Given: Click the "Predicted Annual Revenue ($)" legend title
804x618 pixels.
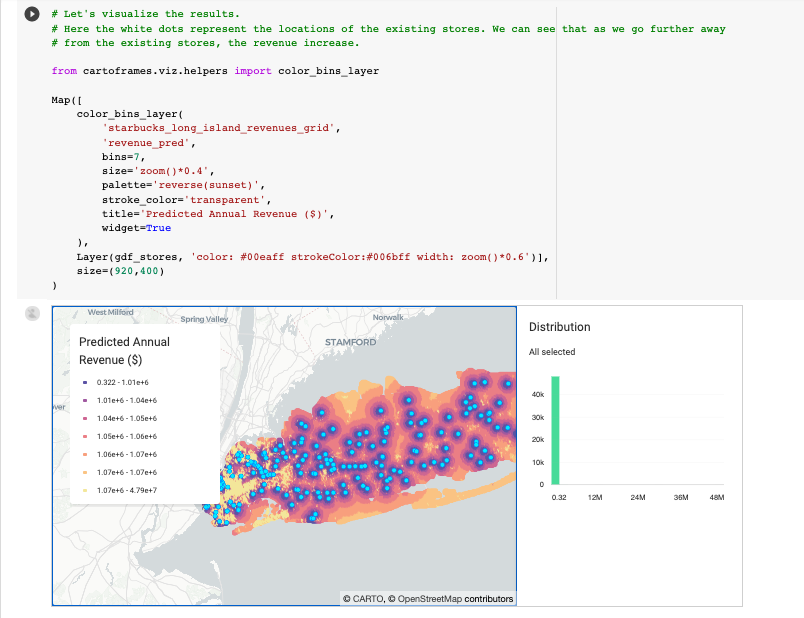Looking at the screenshot, I should click(123, 350).
